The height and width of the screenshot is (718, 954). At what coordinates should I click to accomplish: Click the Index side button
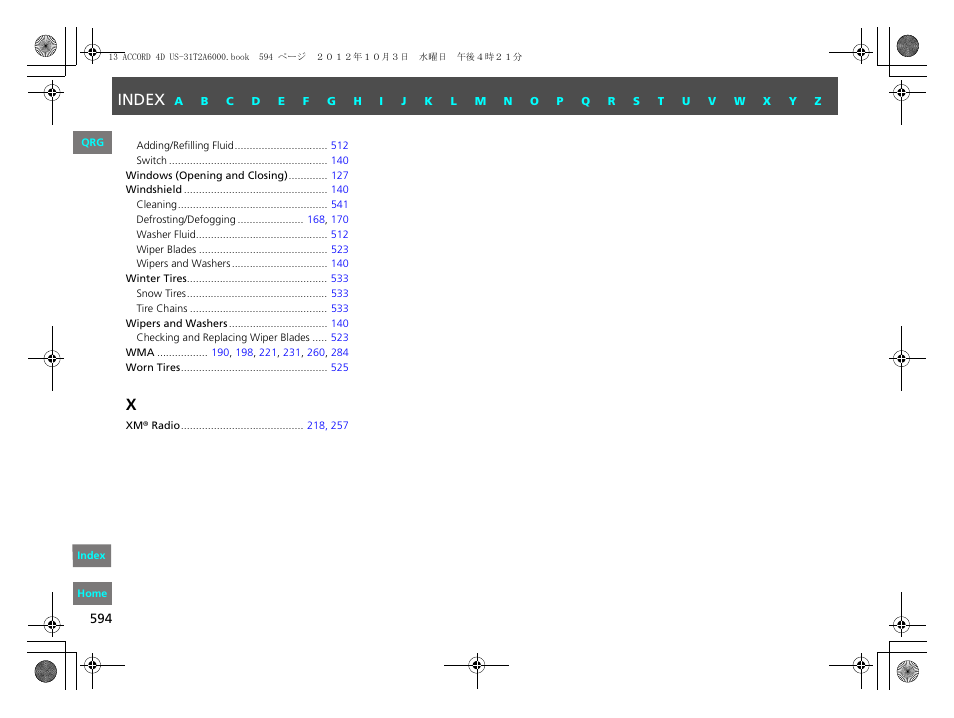click(x=92, y=556)
